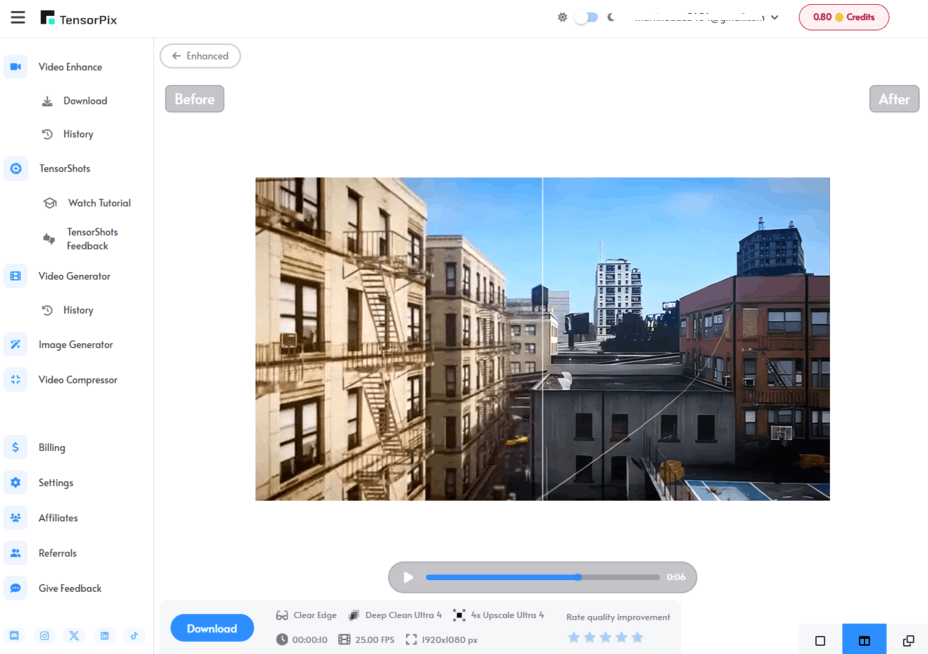Click the TensorShots sidebar icon

pyautogui.click(x=16, y=169)
